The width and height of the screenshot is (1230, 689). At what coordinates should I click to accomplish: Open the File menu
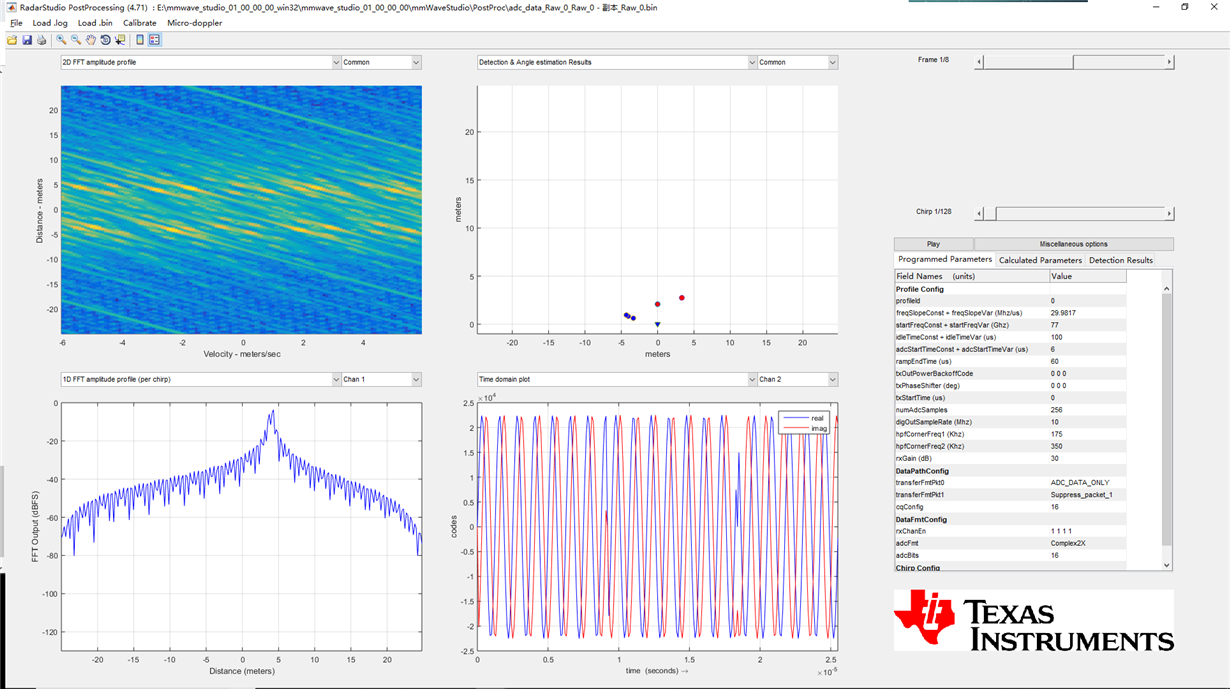click(16, 22)
